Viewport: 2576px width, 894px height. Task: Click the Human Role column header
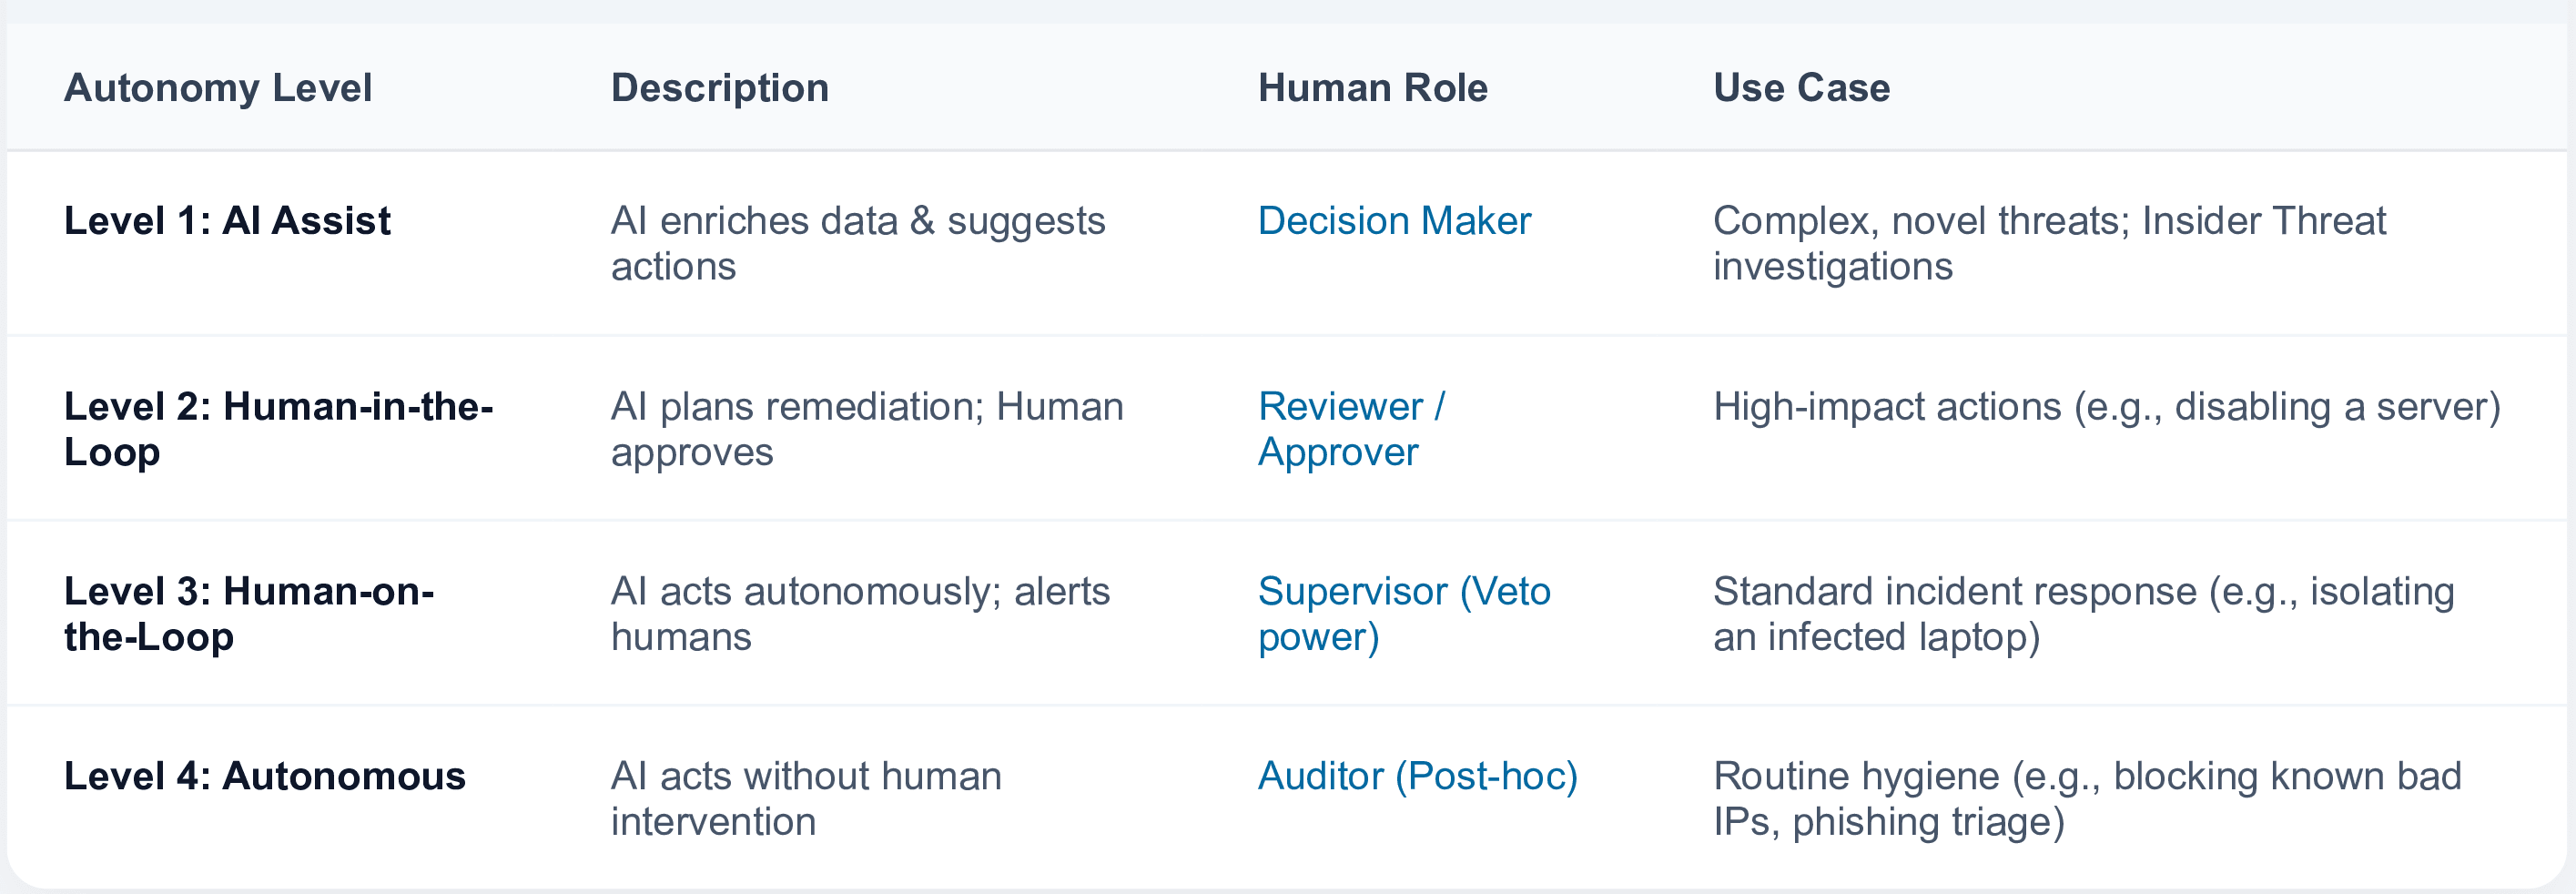point(1372,88)
